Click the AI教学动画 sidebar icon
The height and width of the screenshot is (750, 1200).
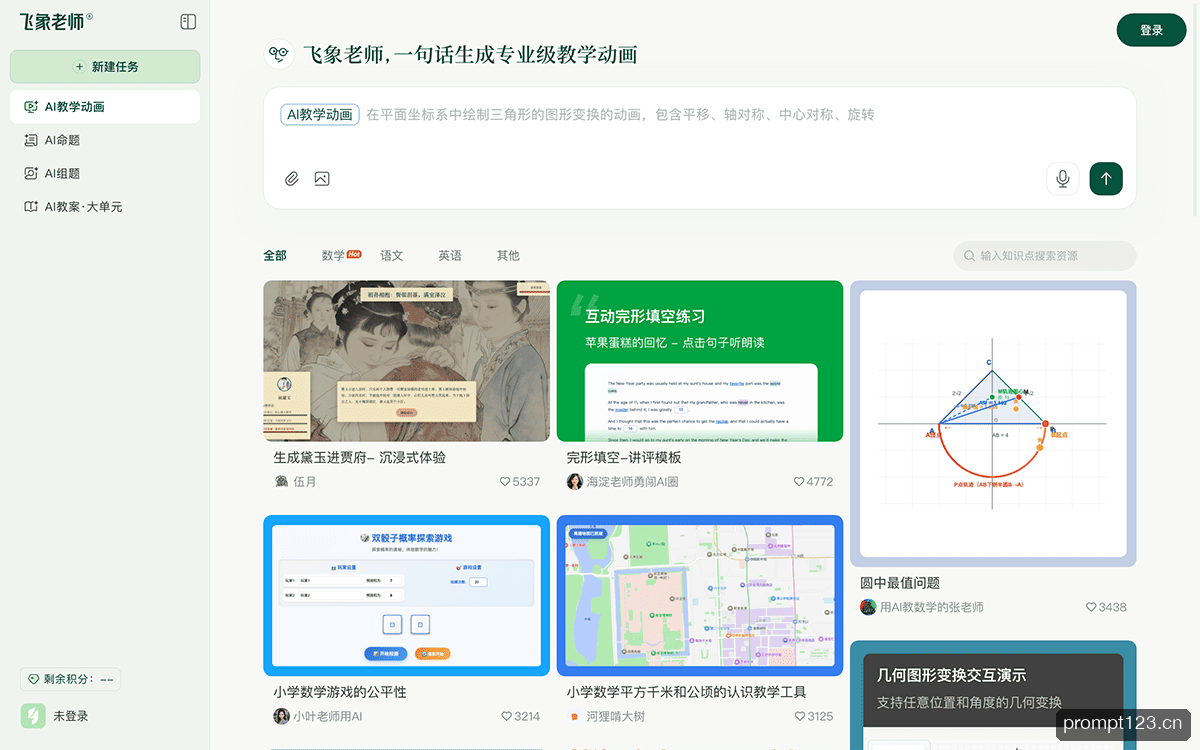pos(30,107)
